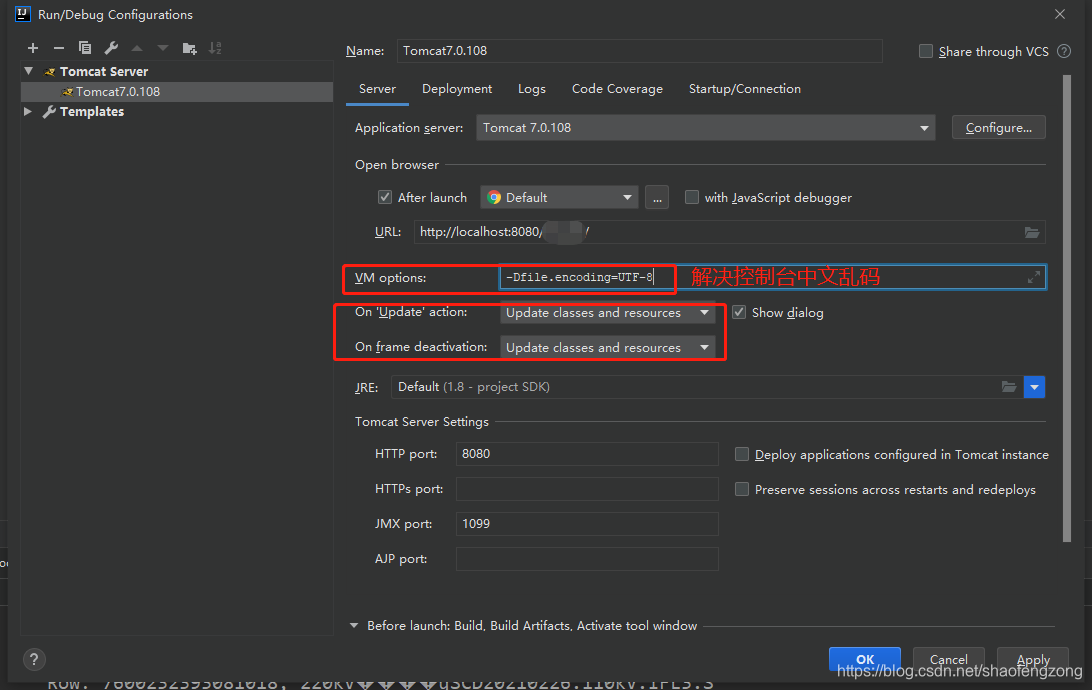The image size is (1092, 690).
Task: Open the On frame deactivation dropdown
Action: pos(607,347)
